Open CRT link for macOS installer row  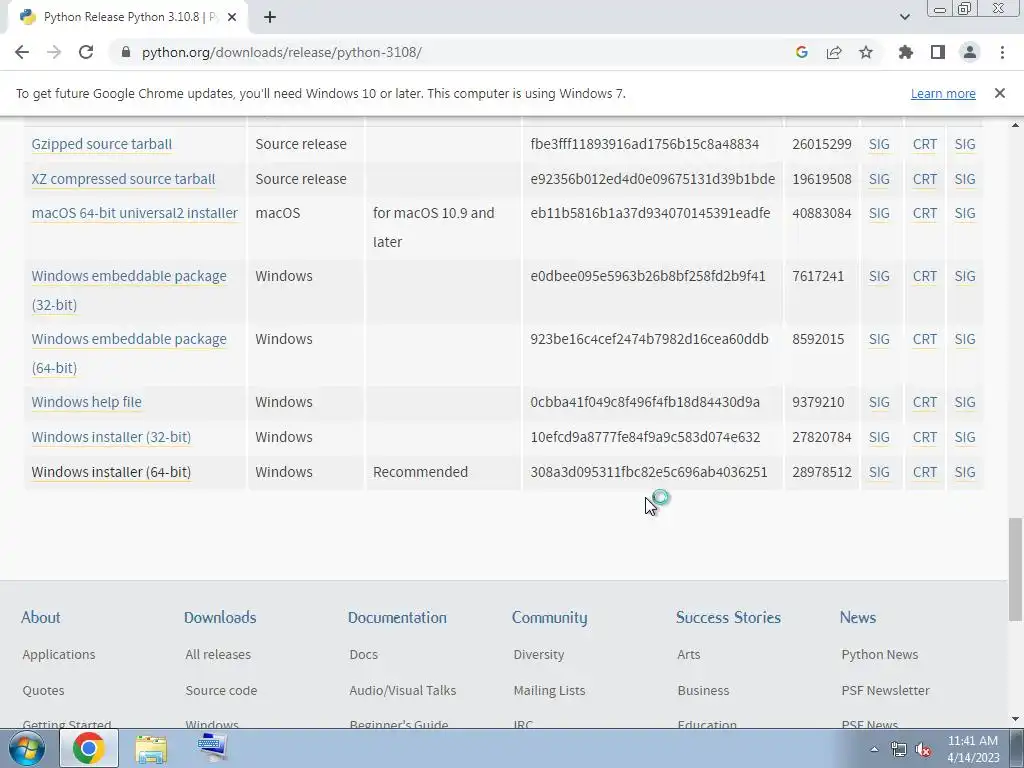[925, 213]
